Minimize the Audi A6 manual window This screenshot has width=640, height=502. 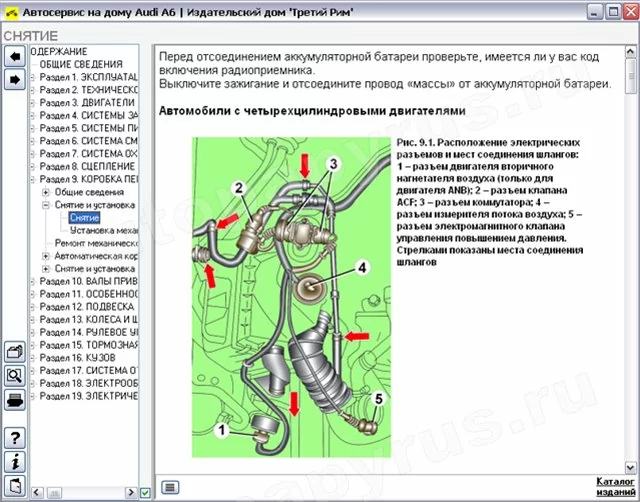[x=595, y=12]
